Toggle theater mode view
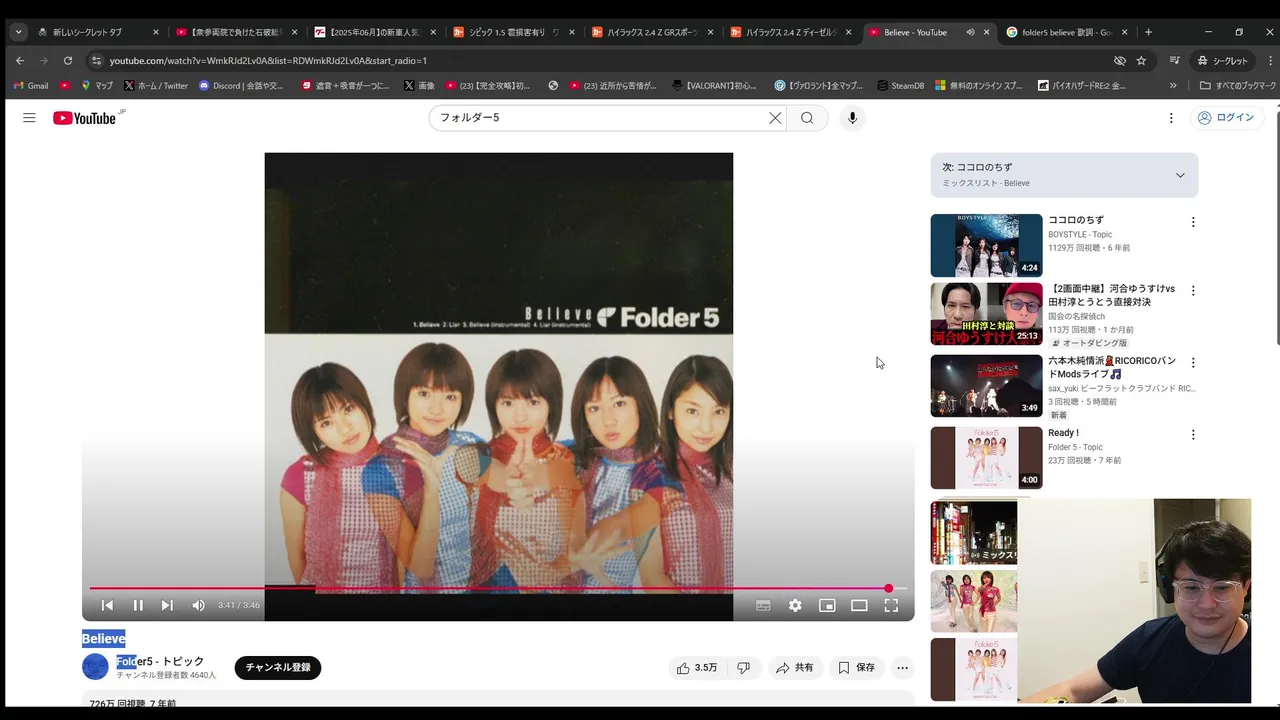The height and width of the screenshot is (720, 1280). point(859,605)
